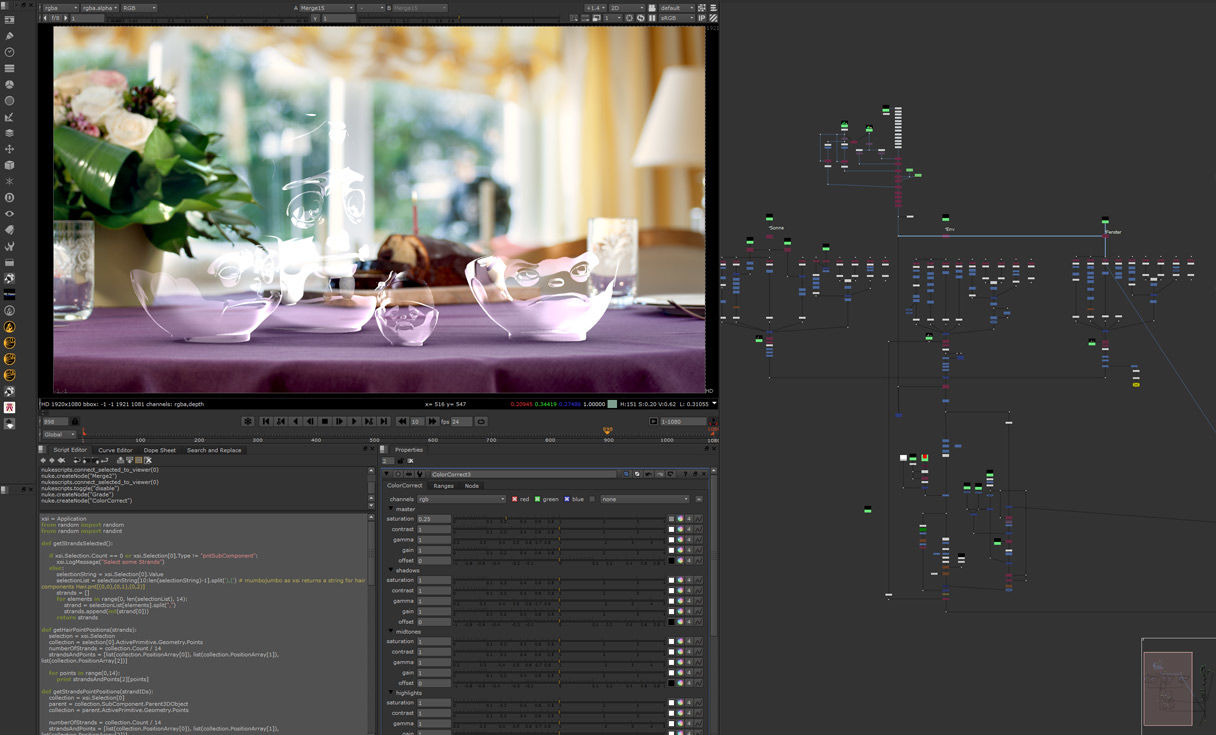Collapse the highlights section
This screenshot has width=1216, height=735.
(391, 692)
